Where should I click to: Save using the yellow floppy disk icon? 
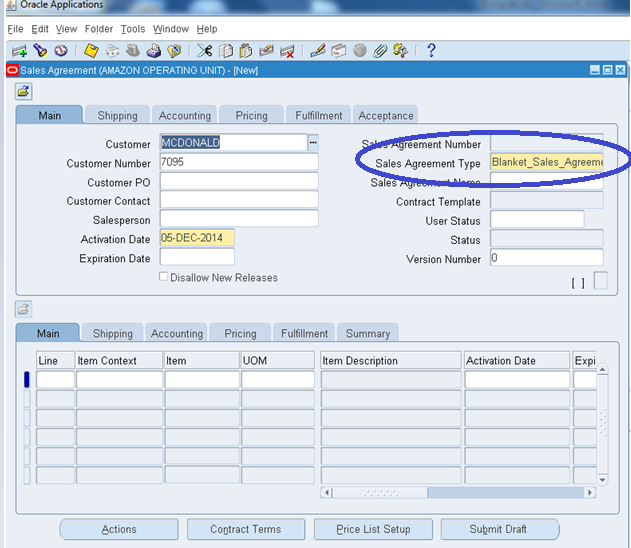(x=91, y=51)
